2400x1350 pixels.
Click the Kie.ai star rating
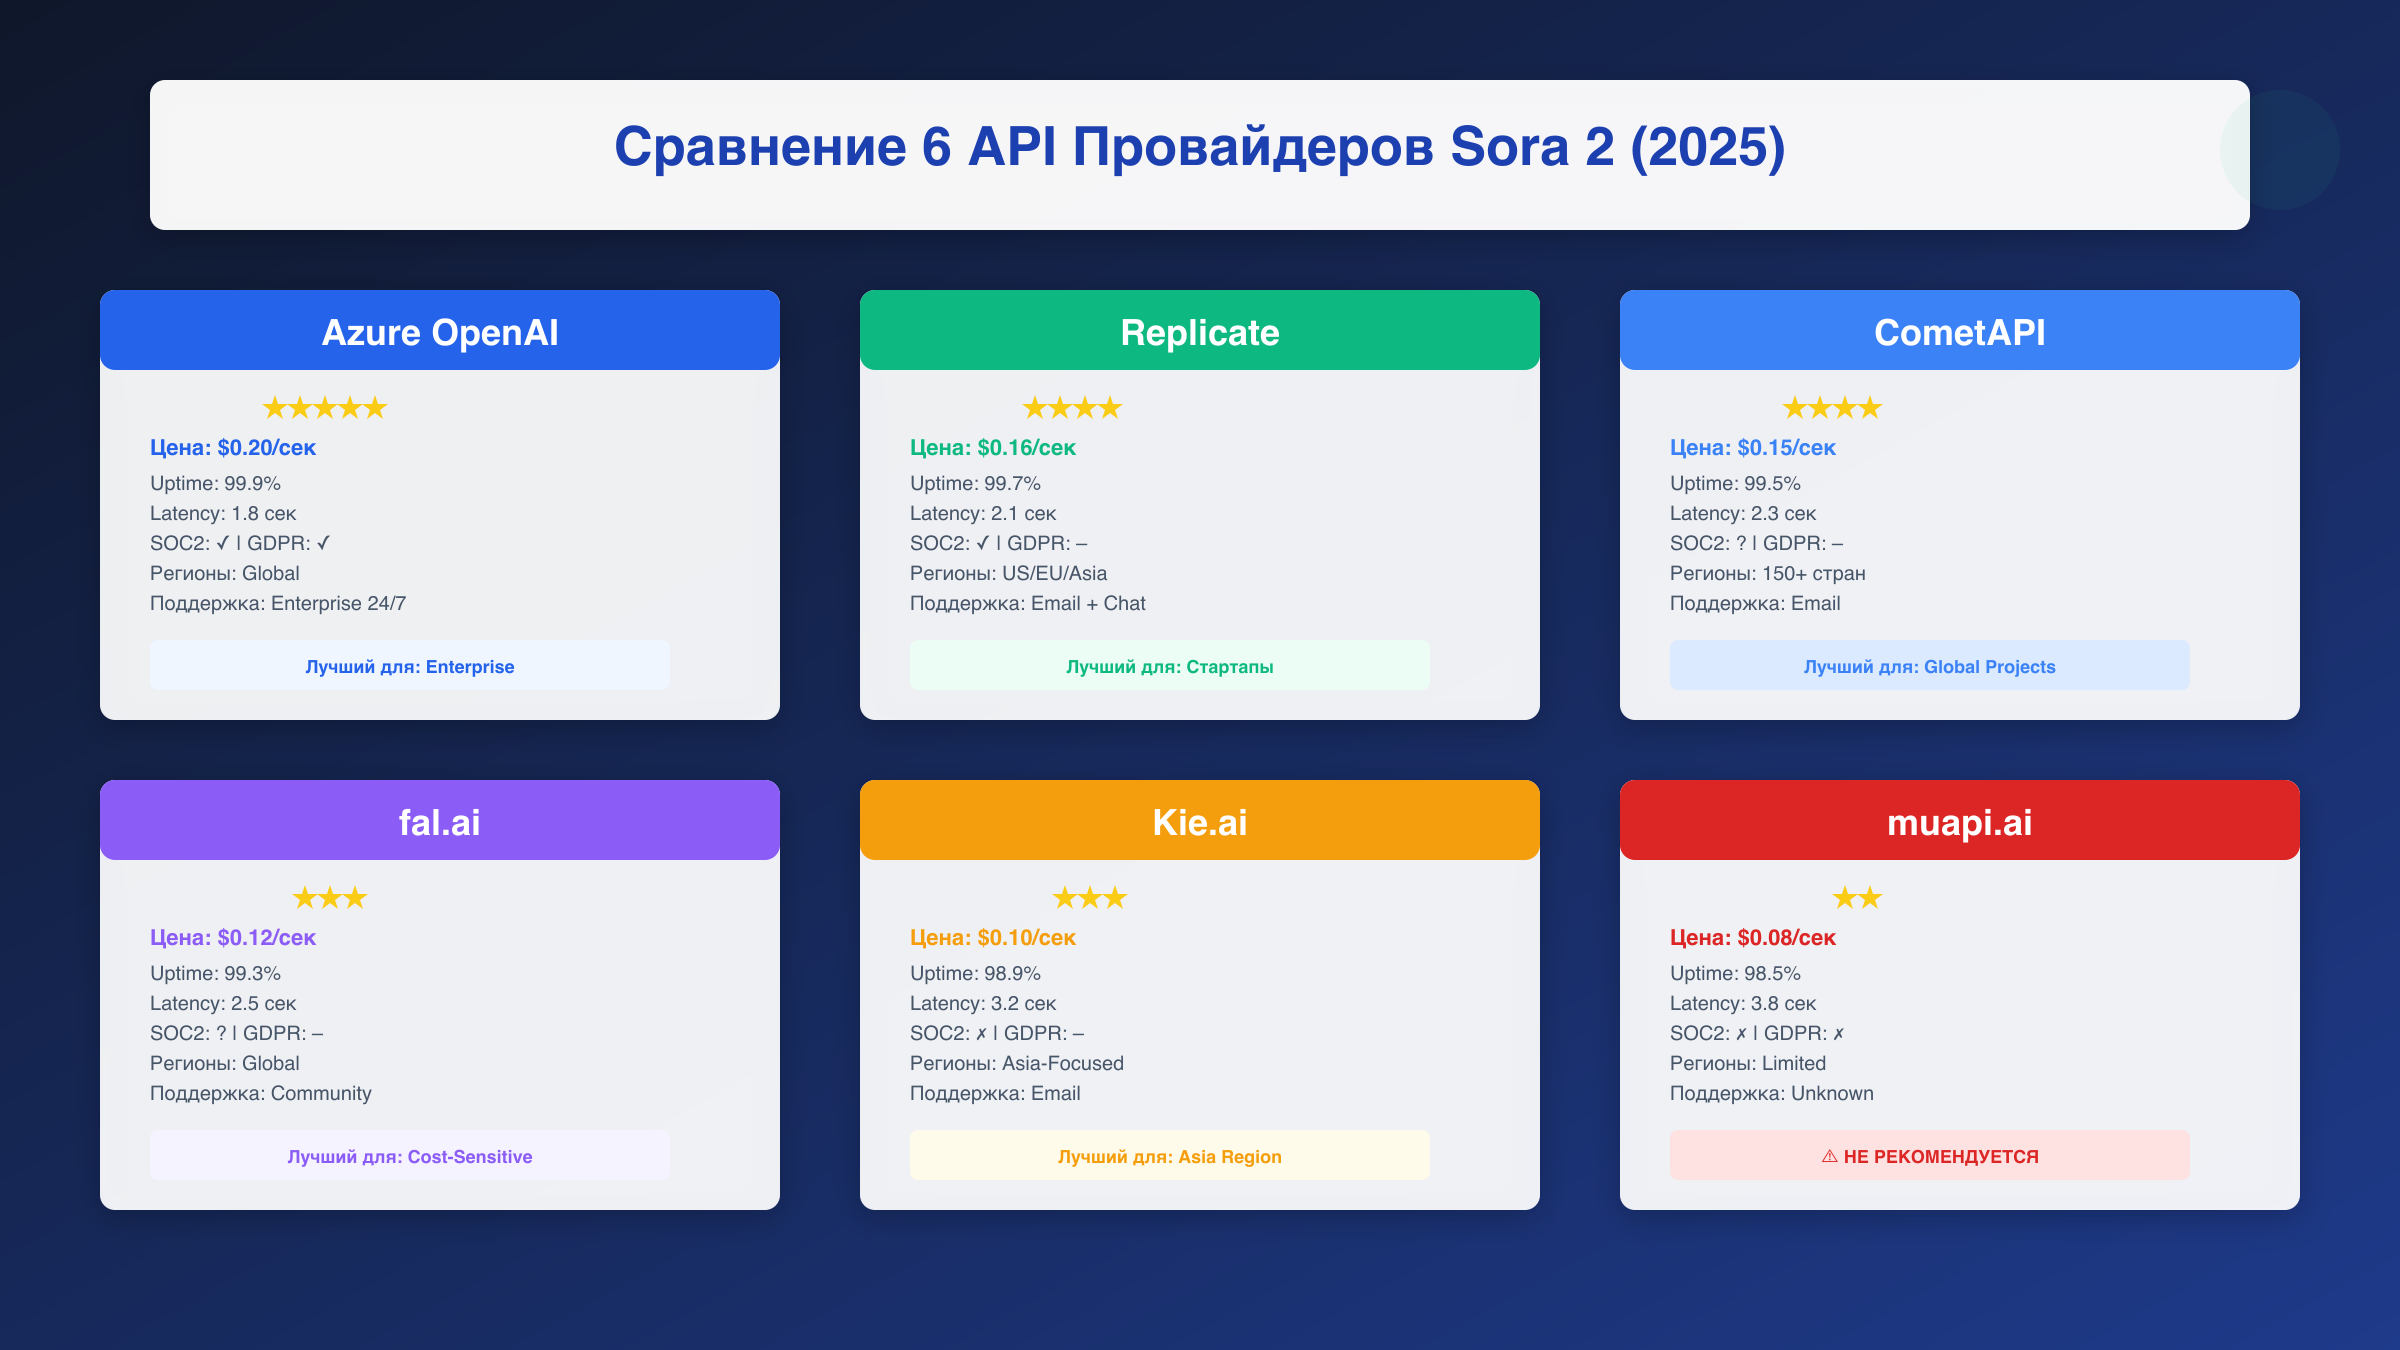pyautogui.click(x=1090, y=898)
